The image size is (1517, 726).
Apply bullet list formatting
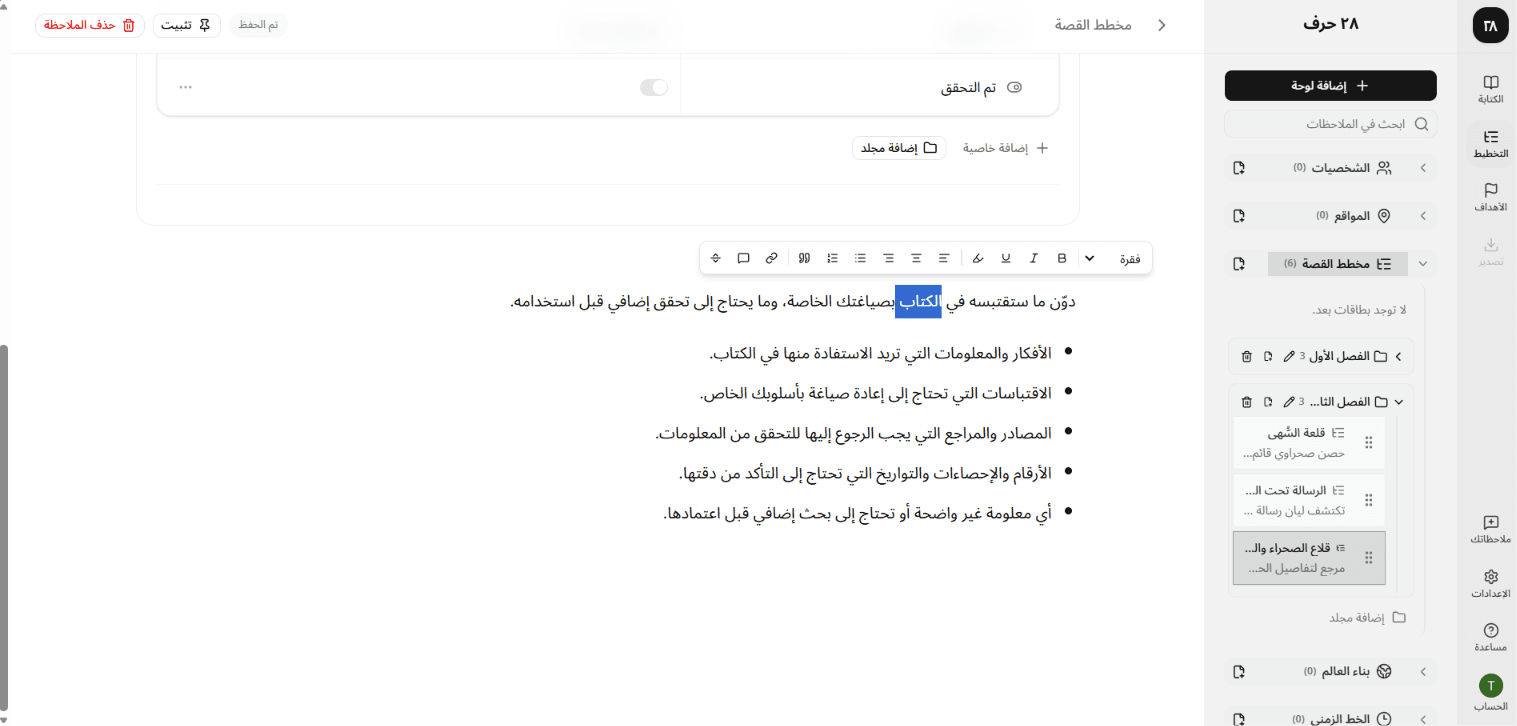(860, 258)
